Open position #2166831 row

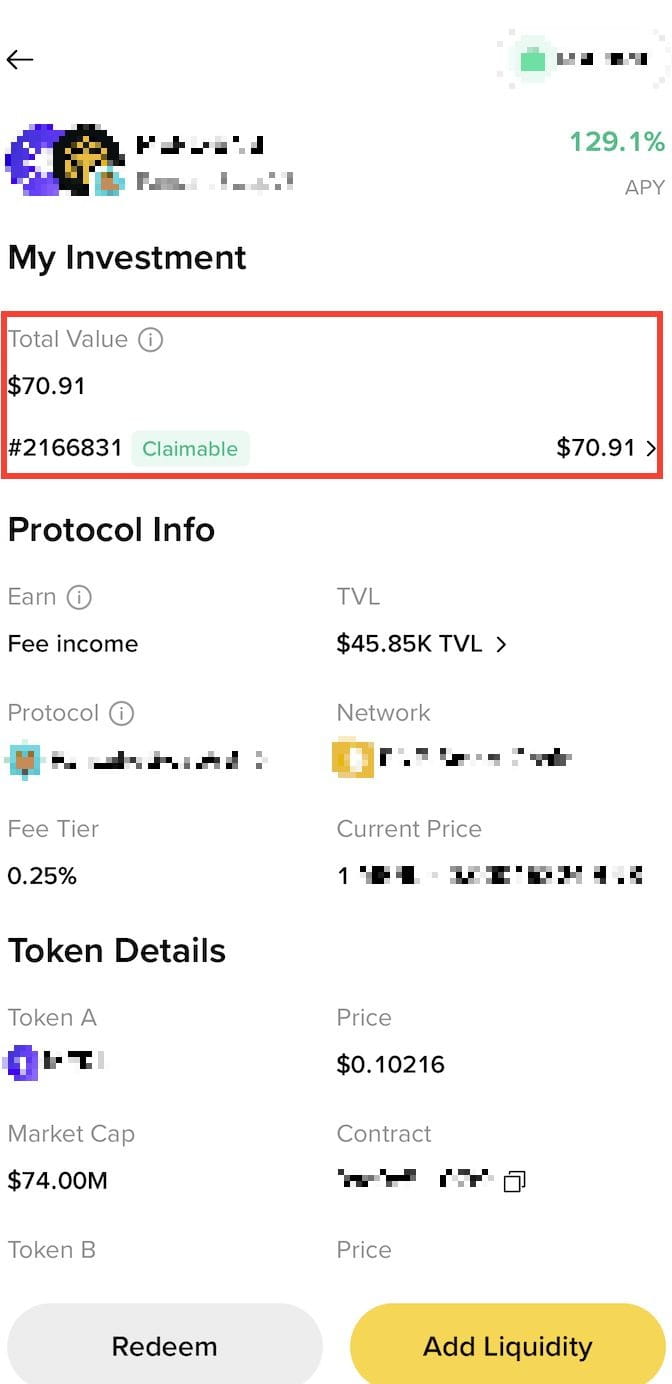coord(332,448)
